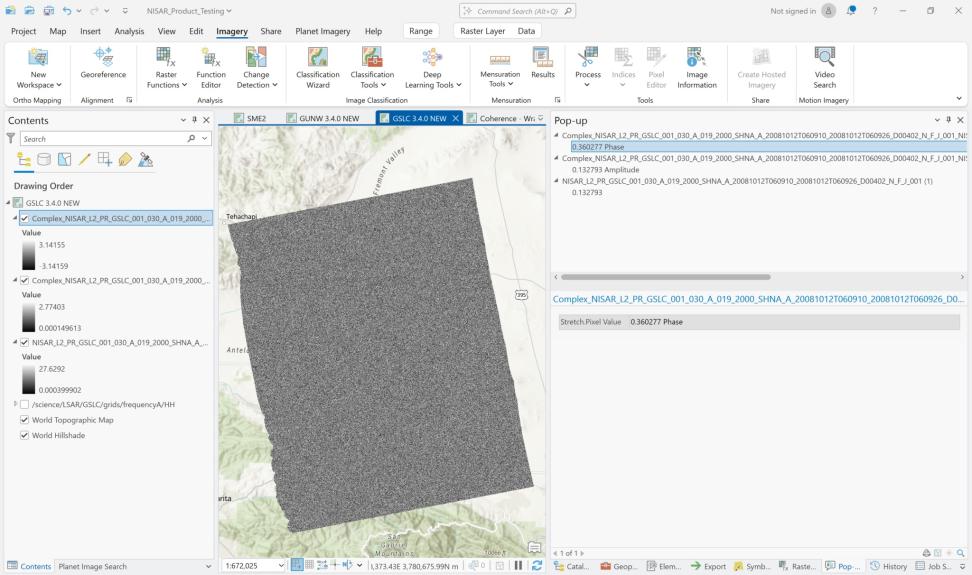
Task: Open the map scale 1:672,025 dropdown
Action: (281, 565)
